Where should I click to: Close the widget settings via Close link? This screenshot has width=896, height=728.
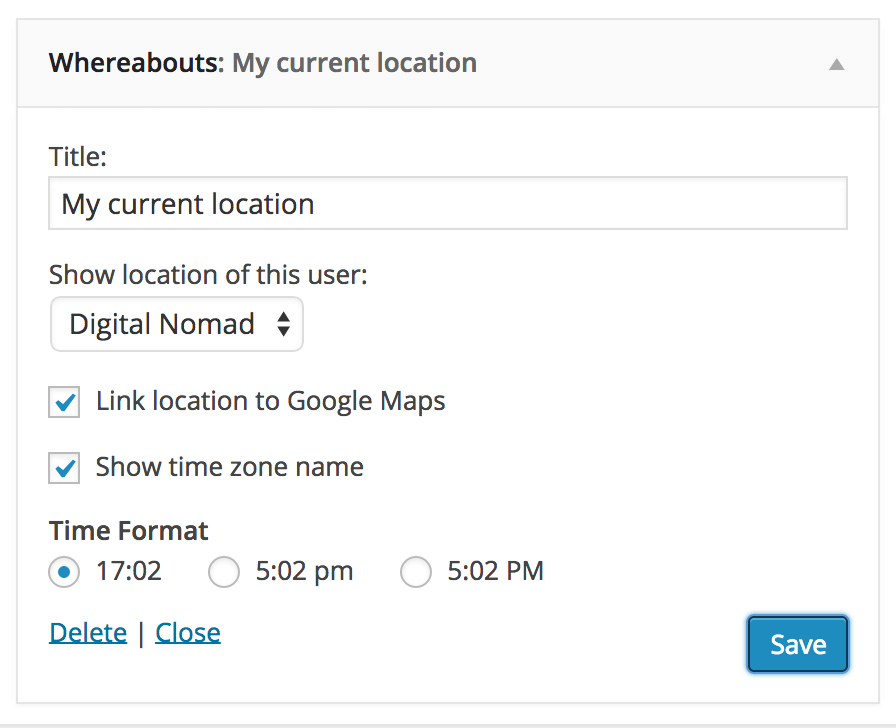(187, 633)
